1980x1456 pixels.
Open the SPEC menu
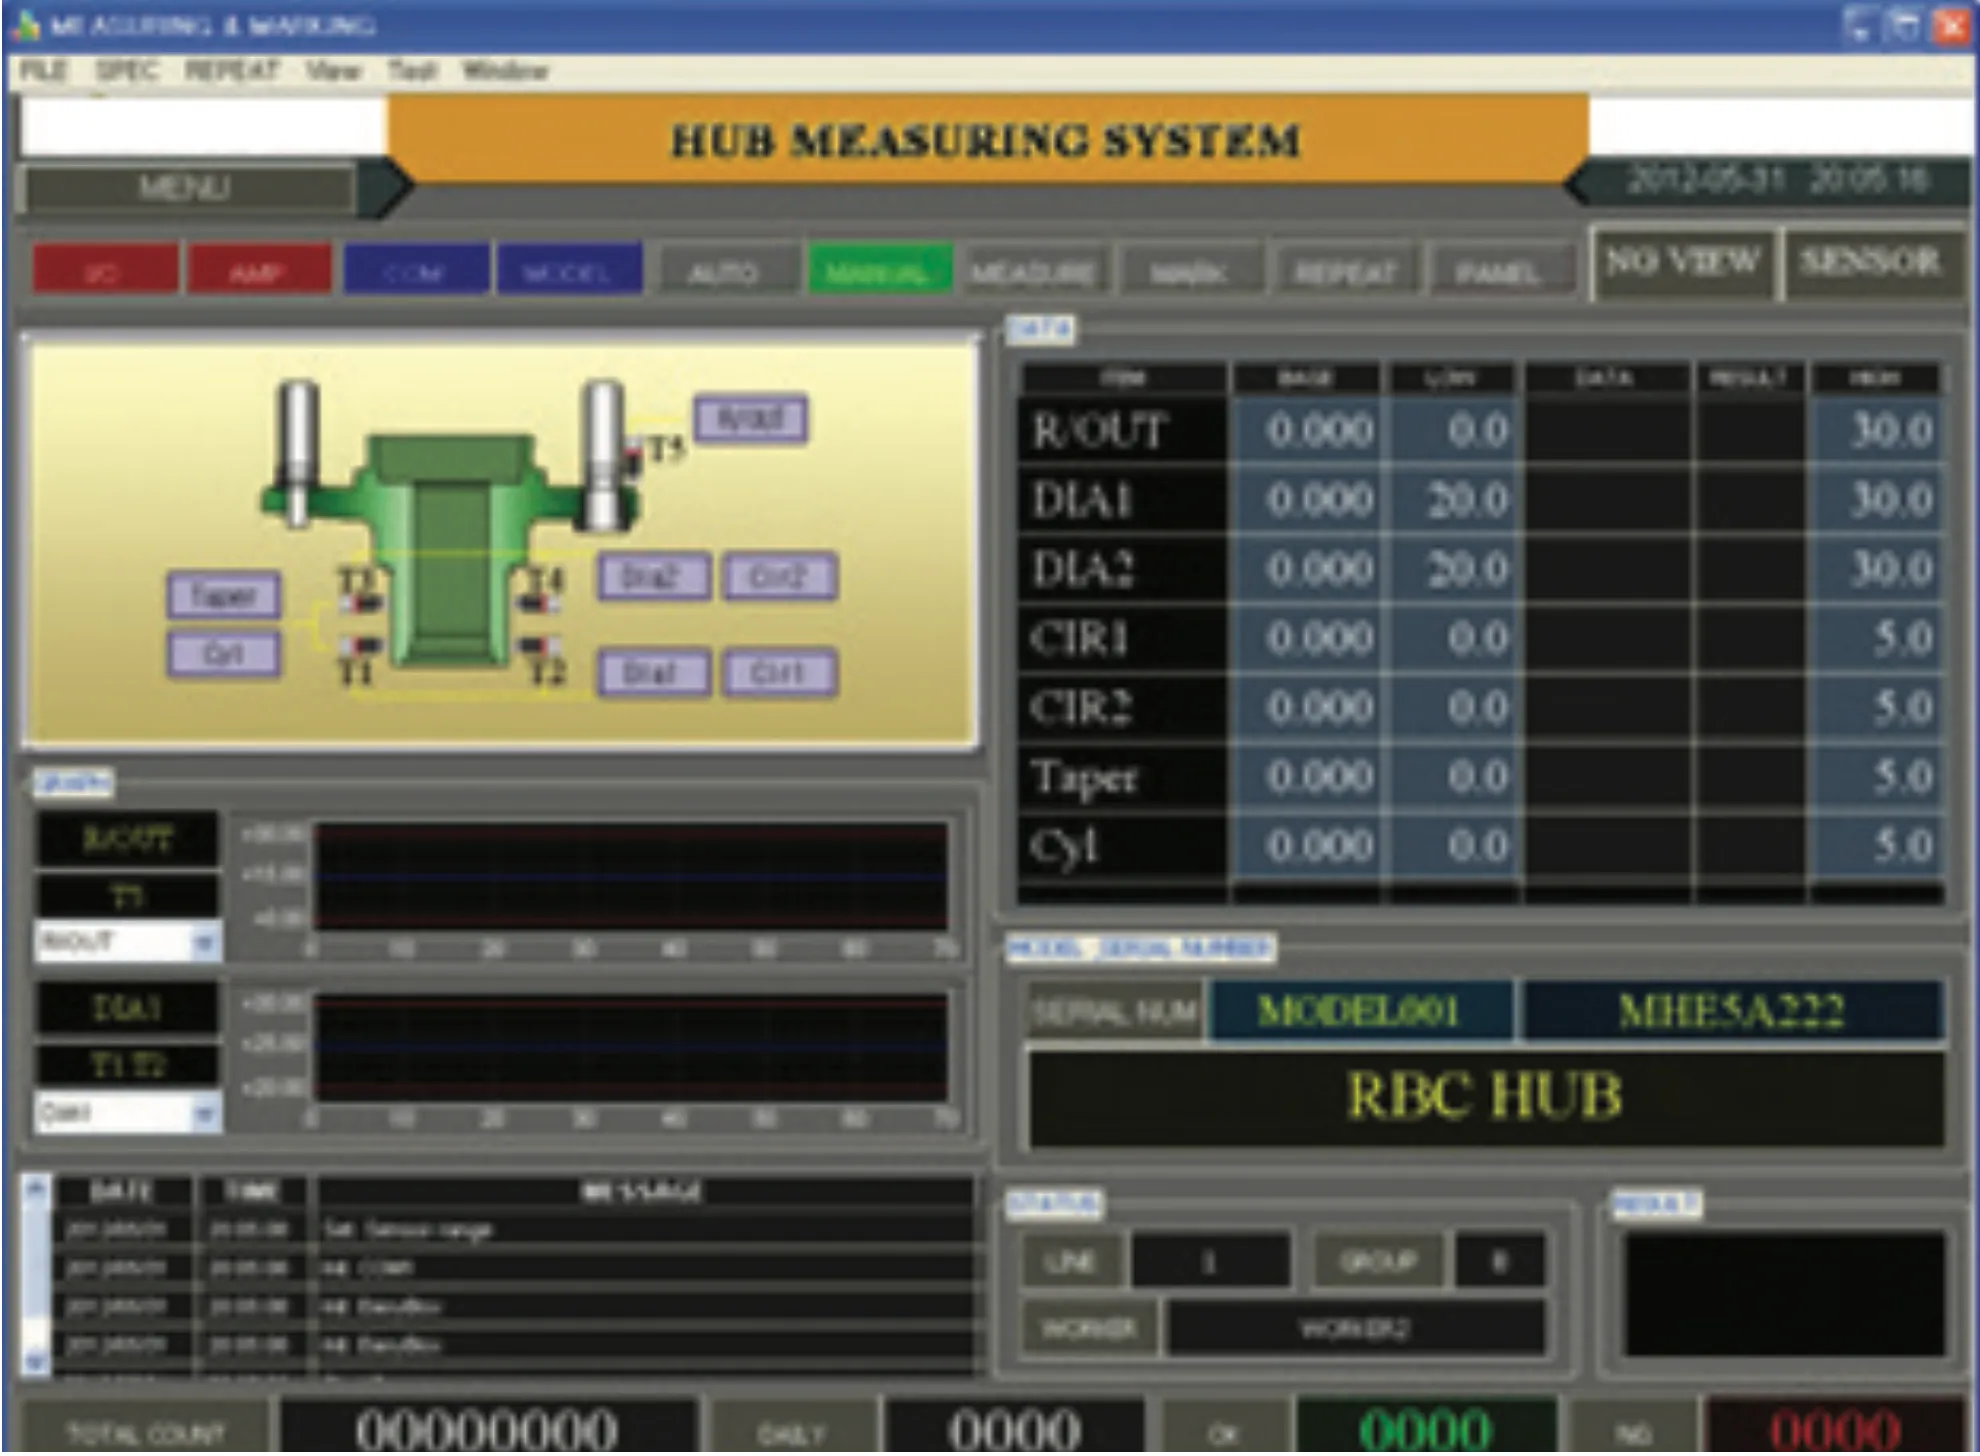point(126,71)
